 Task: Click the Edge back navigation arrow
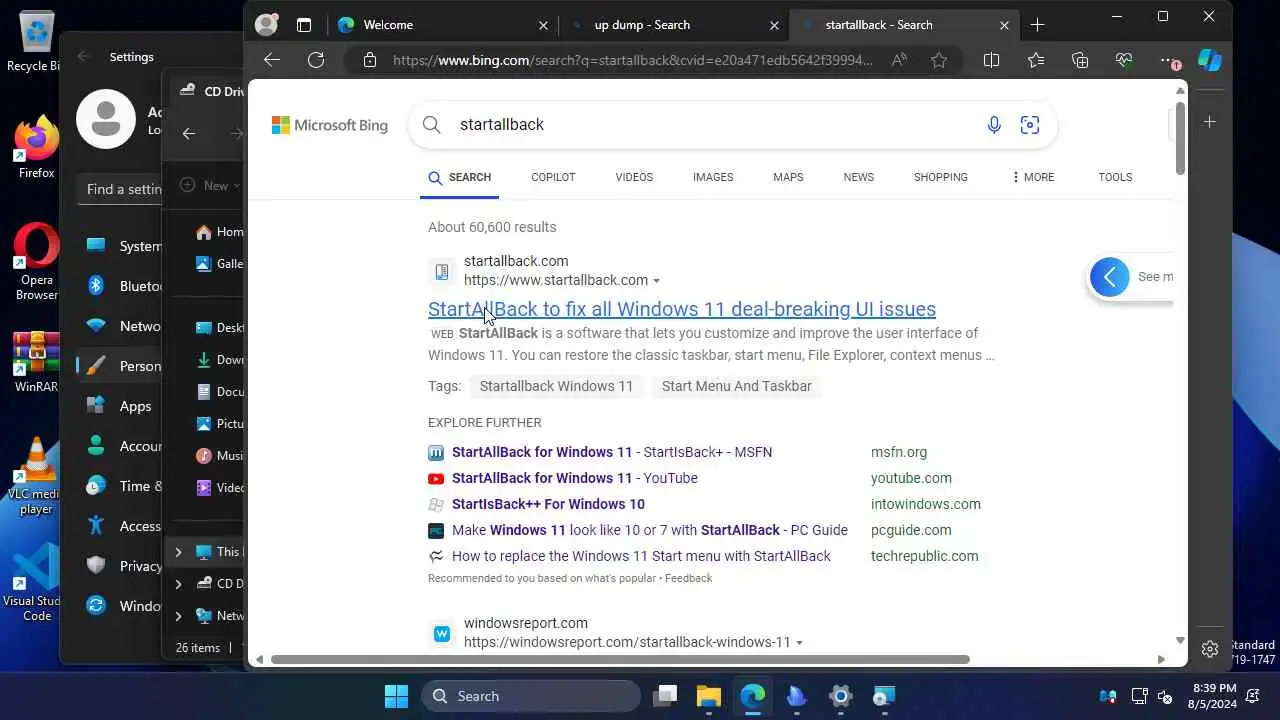pos(272,60)
